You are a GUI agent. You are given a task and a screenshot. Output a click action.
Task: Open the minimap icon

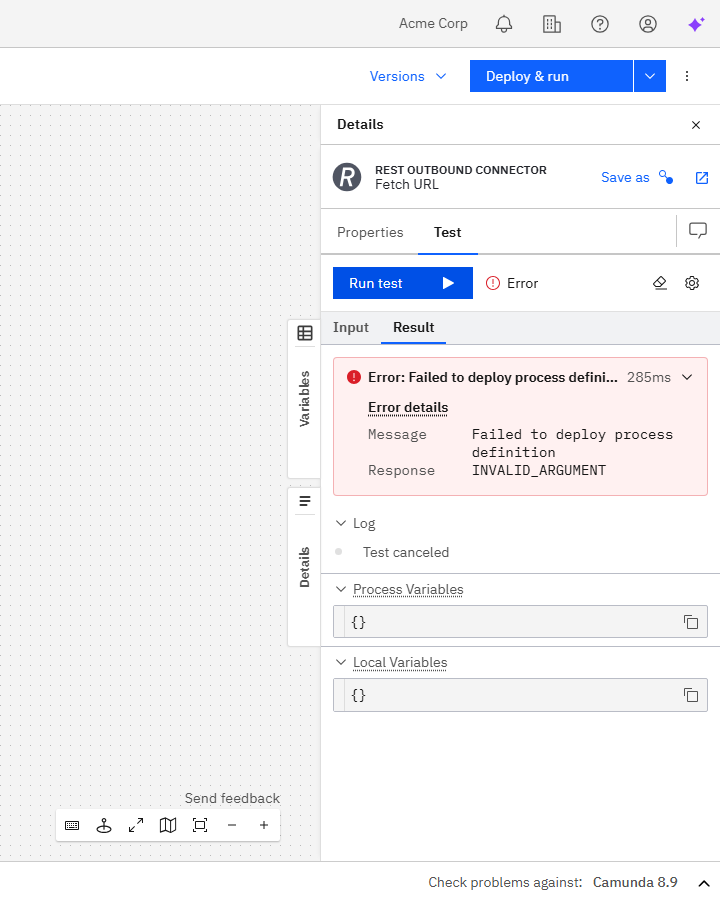pos(168,825)
